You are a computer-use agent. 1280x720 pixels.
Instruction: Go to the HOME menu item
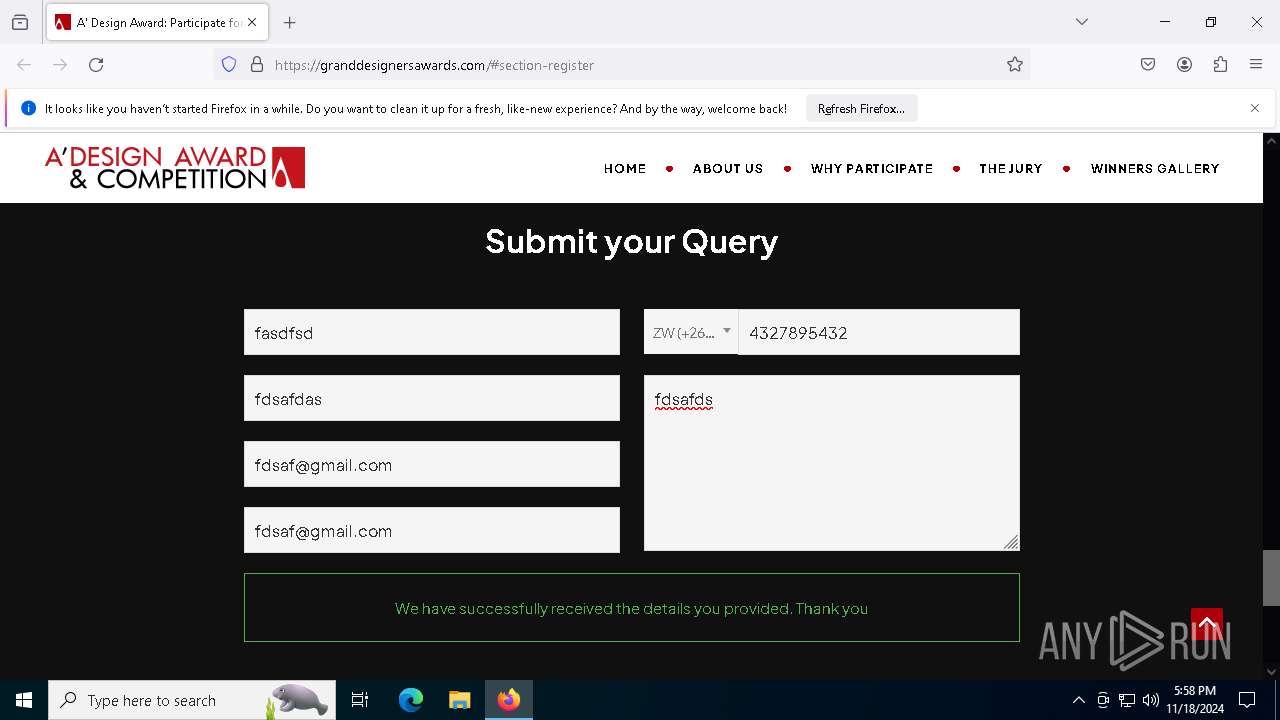pyautogui.click(x=625, y=169)
